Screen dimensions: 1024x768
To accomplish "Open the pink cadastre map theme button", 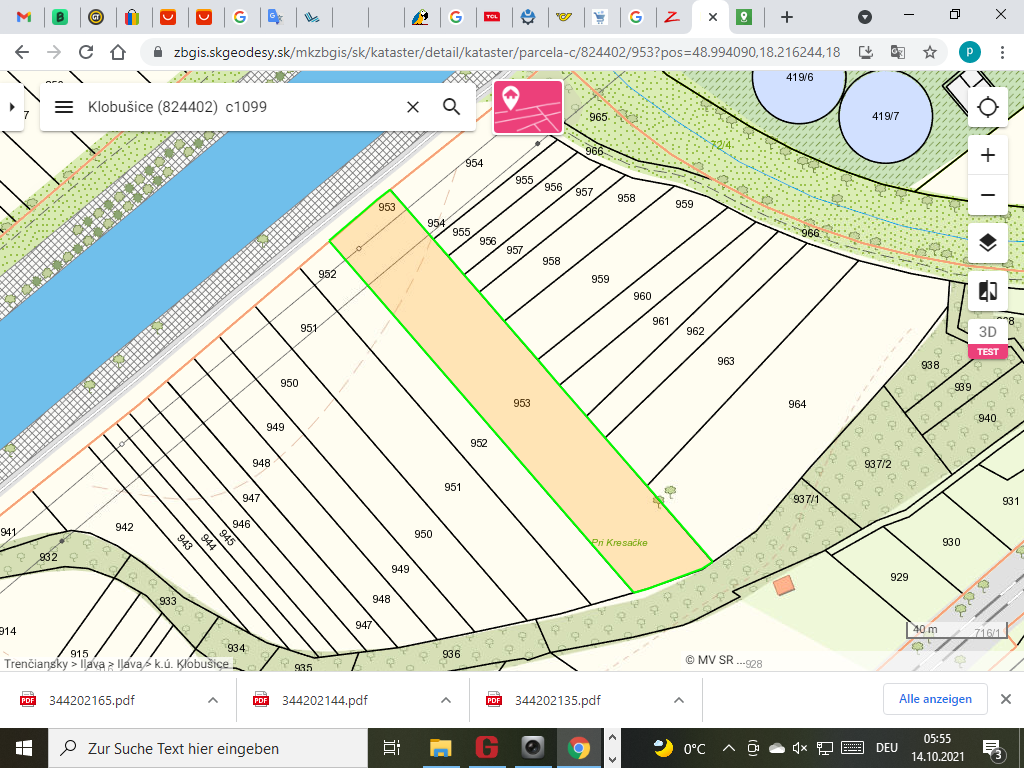I will pyautogui.click(x=528, y=107).
